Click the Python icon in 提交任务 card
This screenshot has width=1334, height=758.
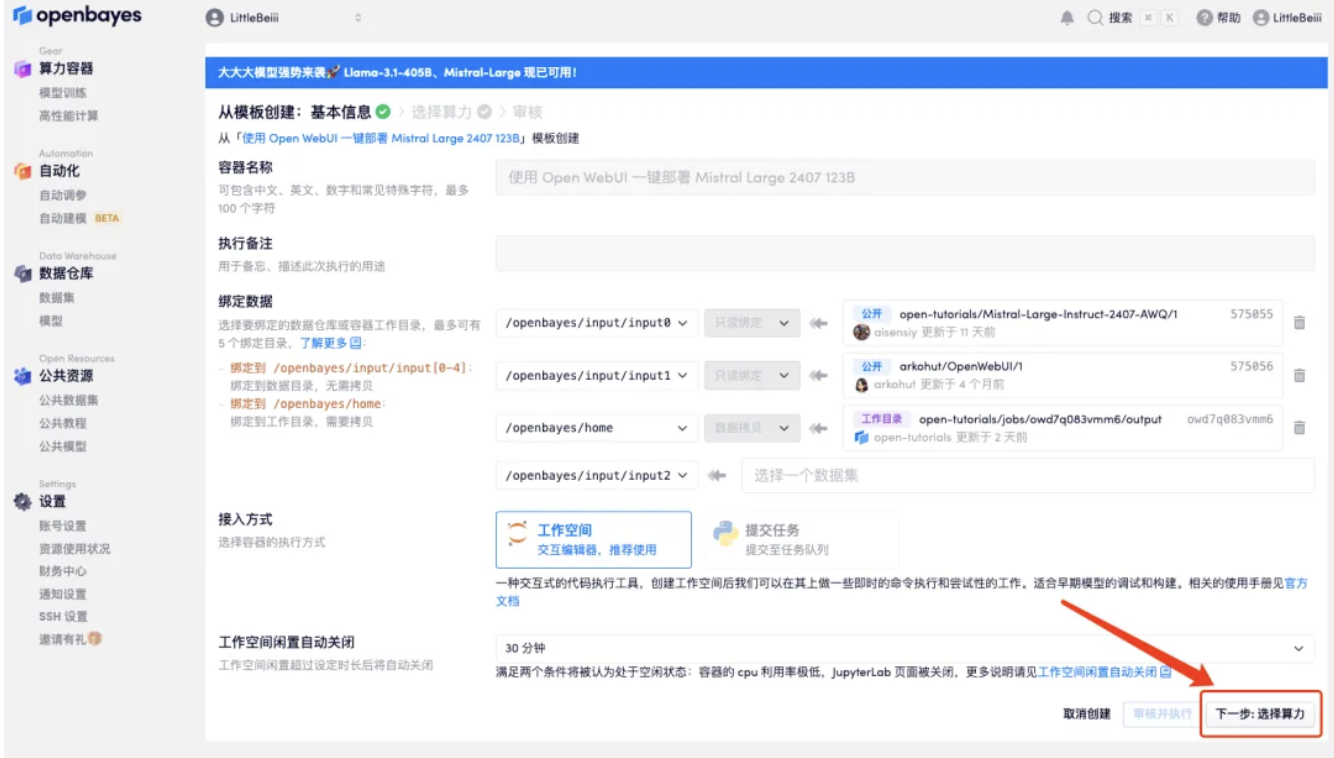click(725, 533)
